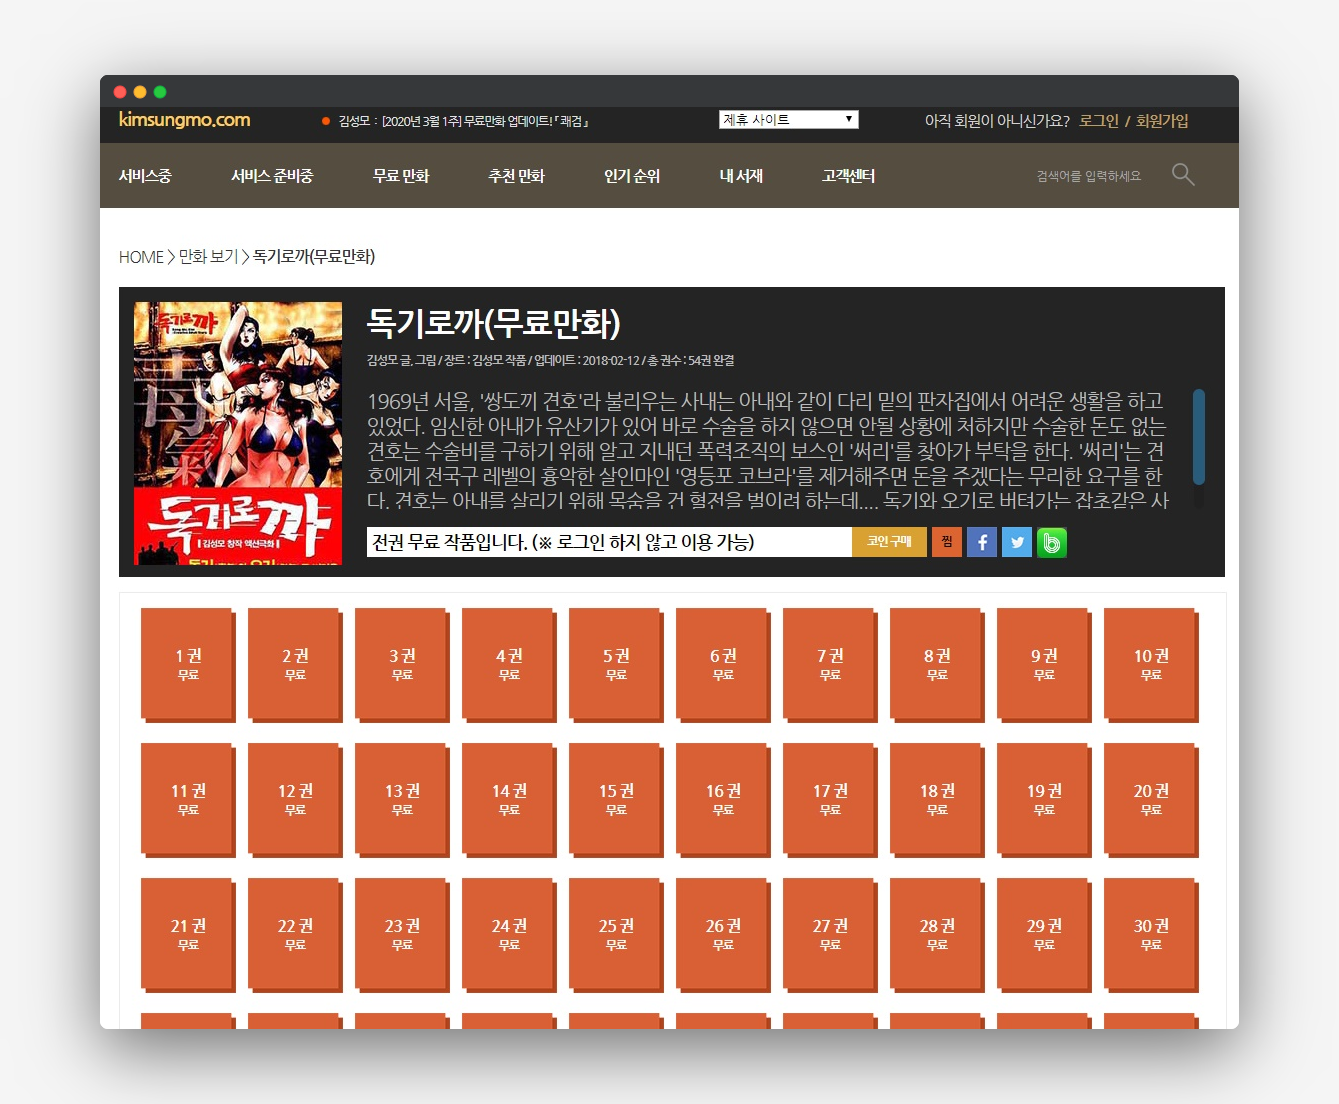This screenshot has height=1104, width=1339.
Task: Open volume 28 권 tile
Action: (x=937, y=934)
